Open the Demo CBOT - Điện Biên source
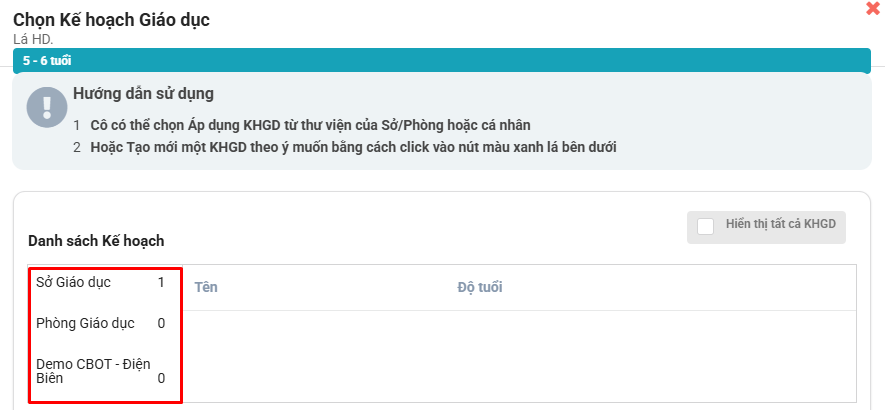Screen dimensions: 885x410 coord(93,370)
